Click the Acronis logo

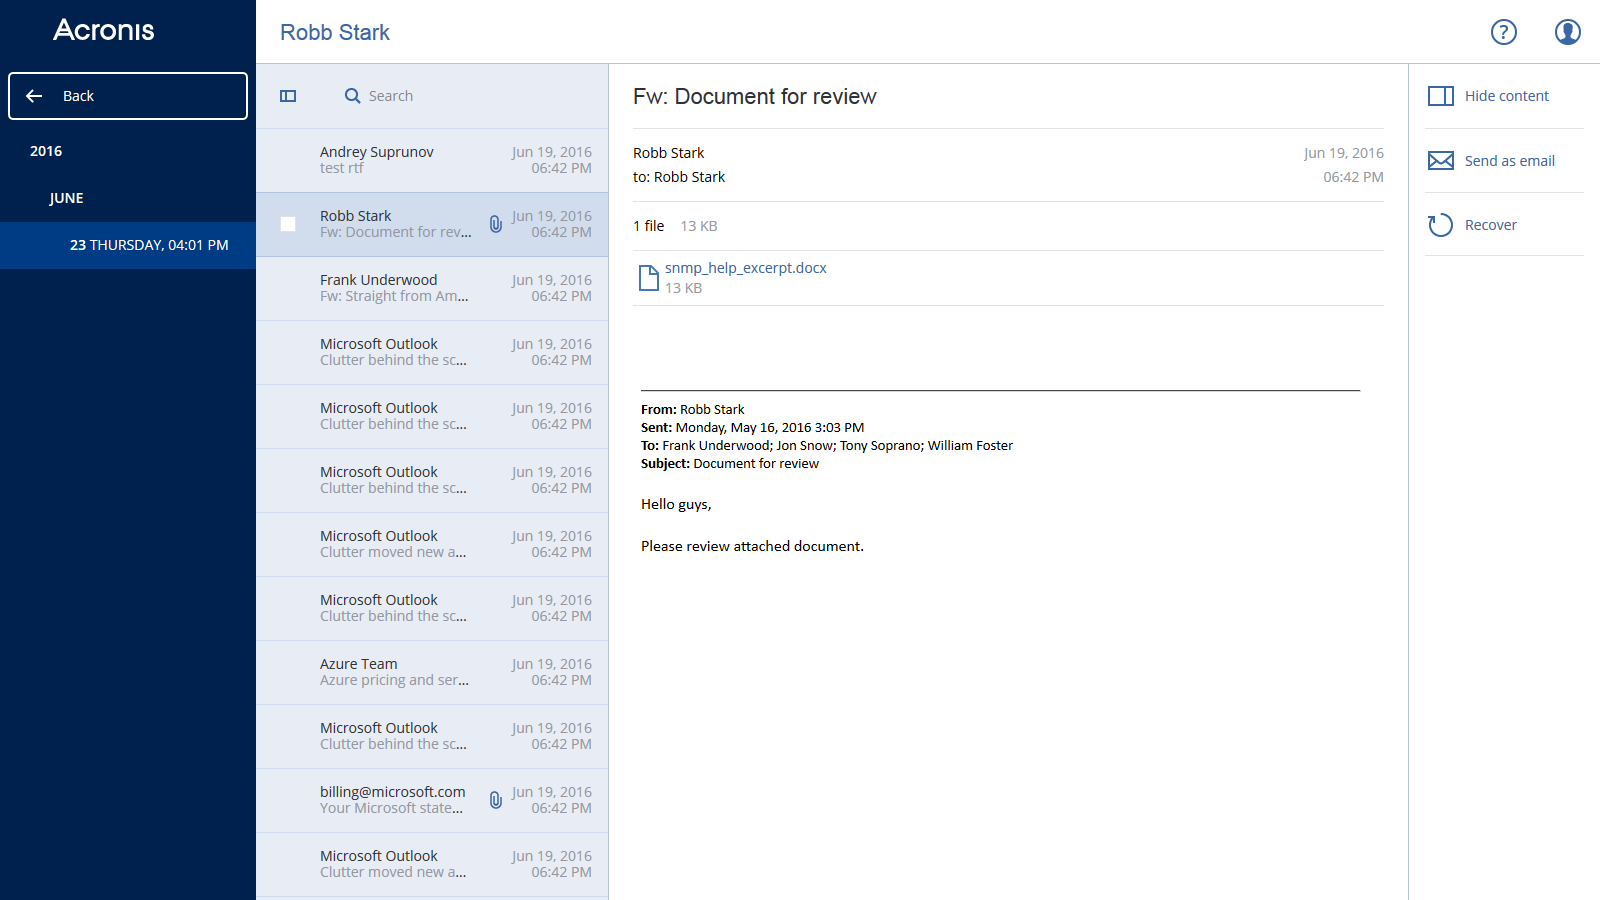[104, 30]
